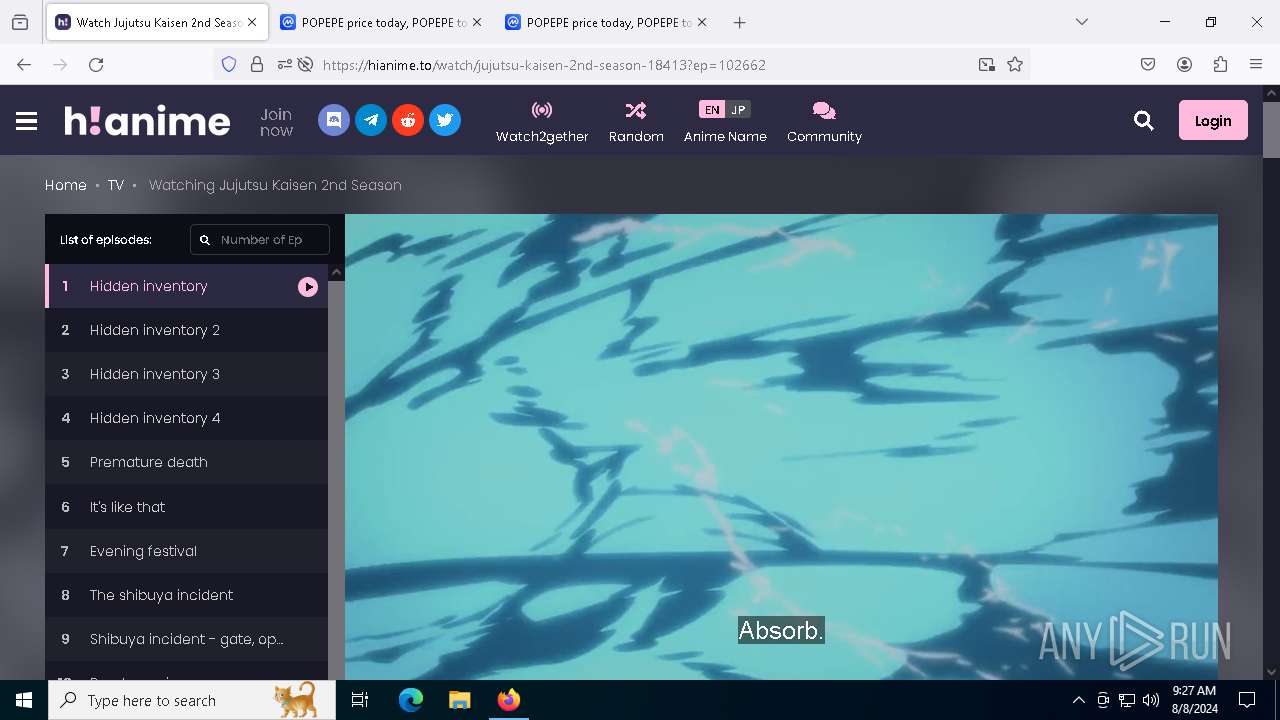The height and width of the screenshot is (720, 1280).
Task: Open site permissions icon in the address bar
Action: (285, 64)
